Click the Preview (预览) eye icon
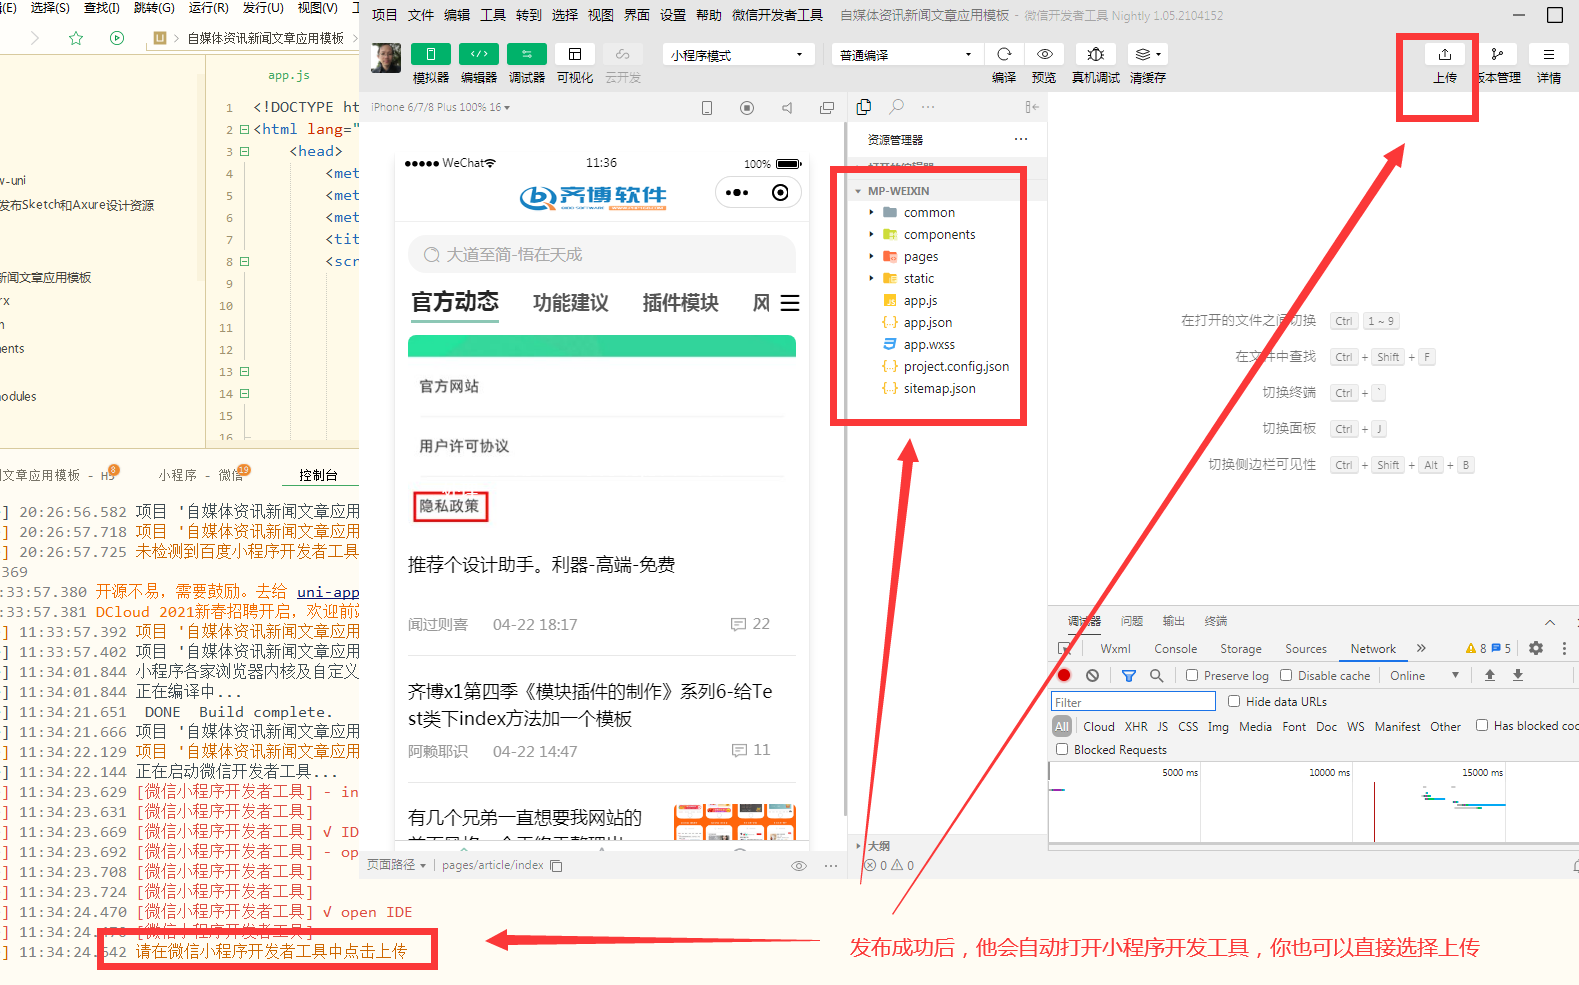 tap(1045, 54)
